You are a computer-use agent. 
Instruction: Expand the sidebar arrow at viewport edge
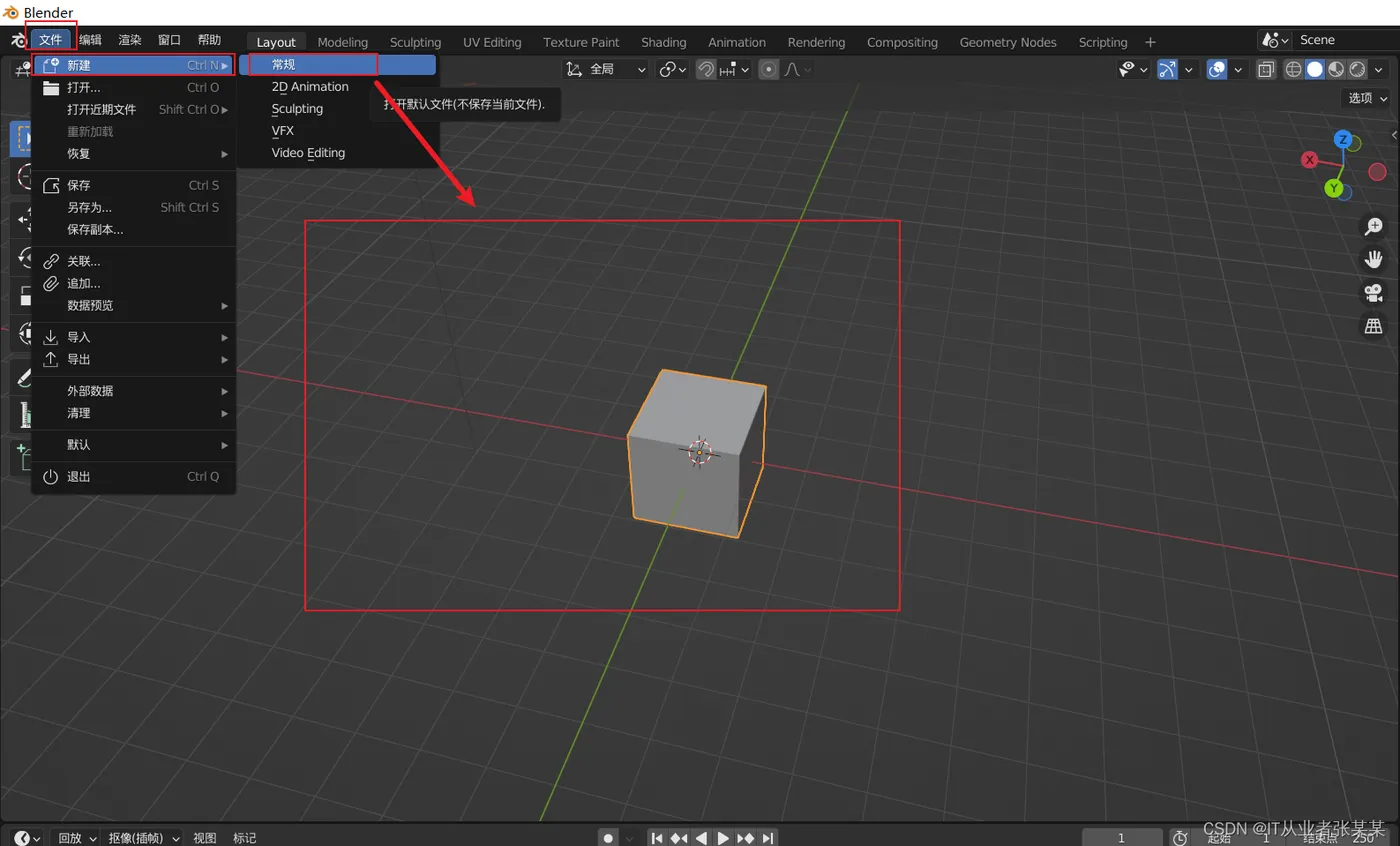(x=1394, y=136)
